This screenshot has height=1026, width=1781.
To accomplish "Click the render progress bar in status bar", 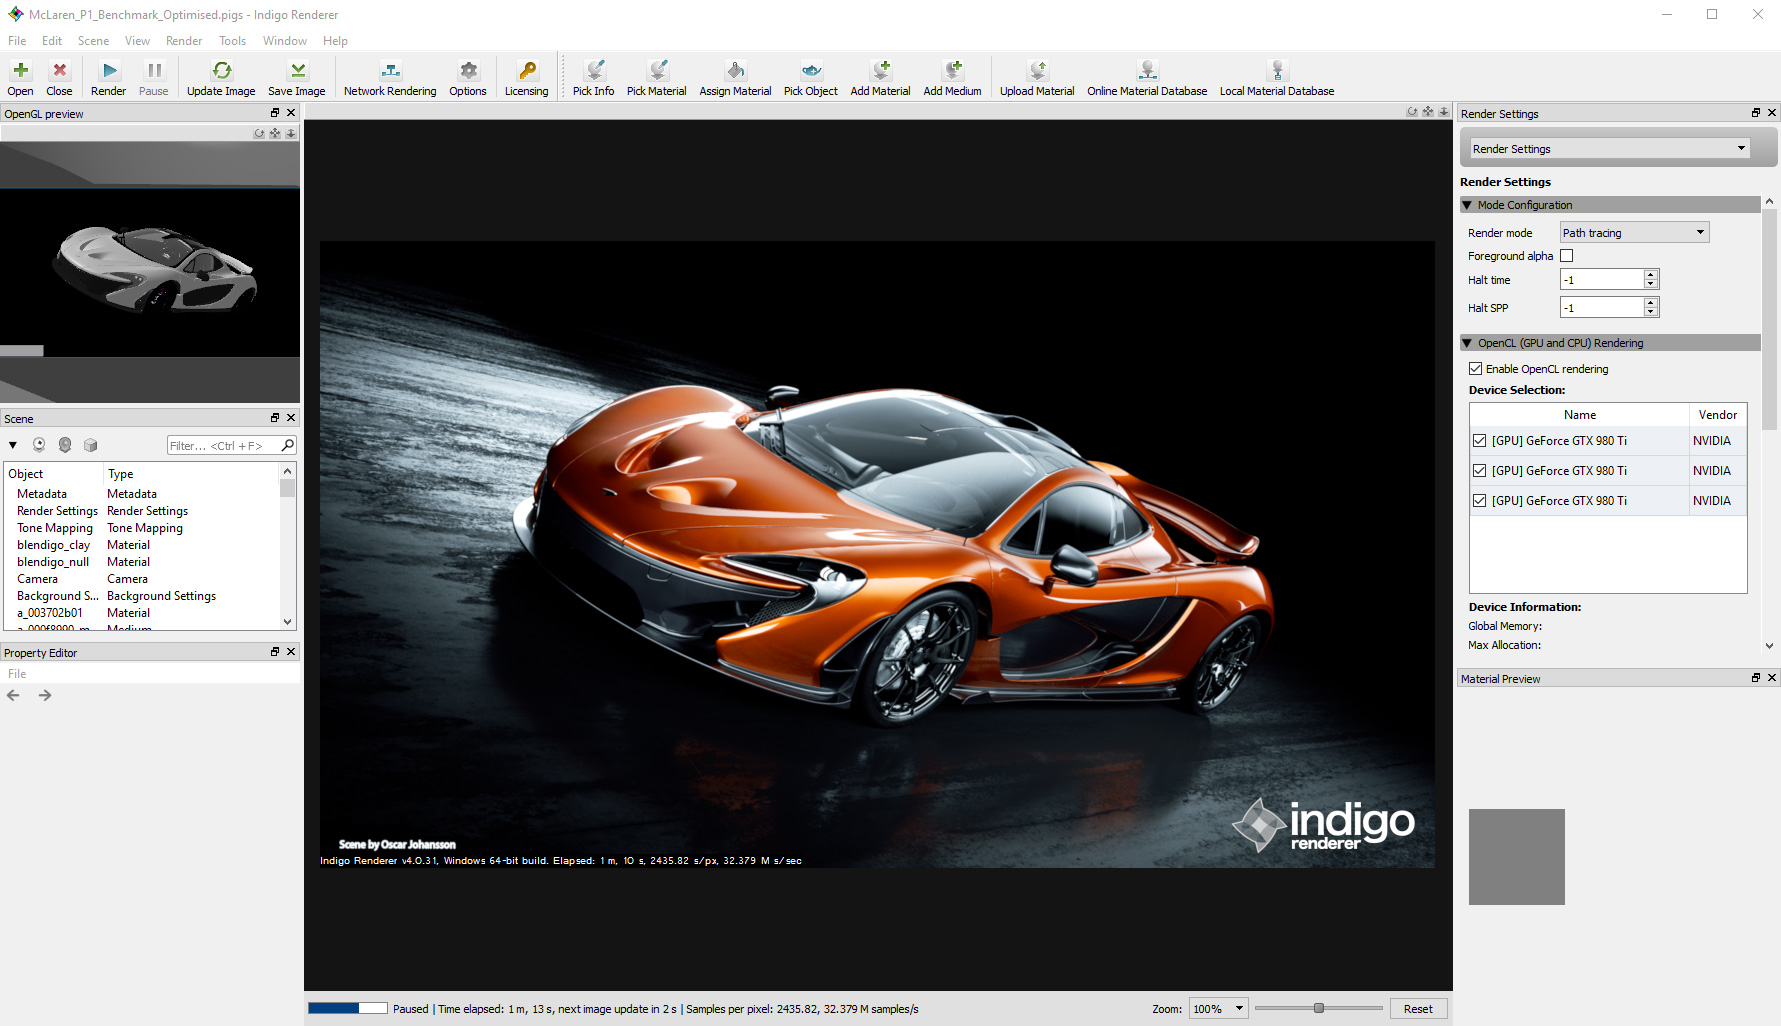I will [x=348, y=1008].
